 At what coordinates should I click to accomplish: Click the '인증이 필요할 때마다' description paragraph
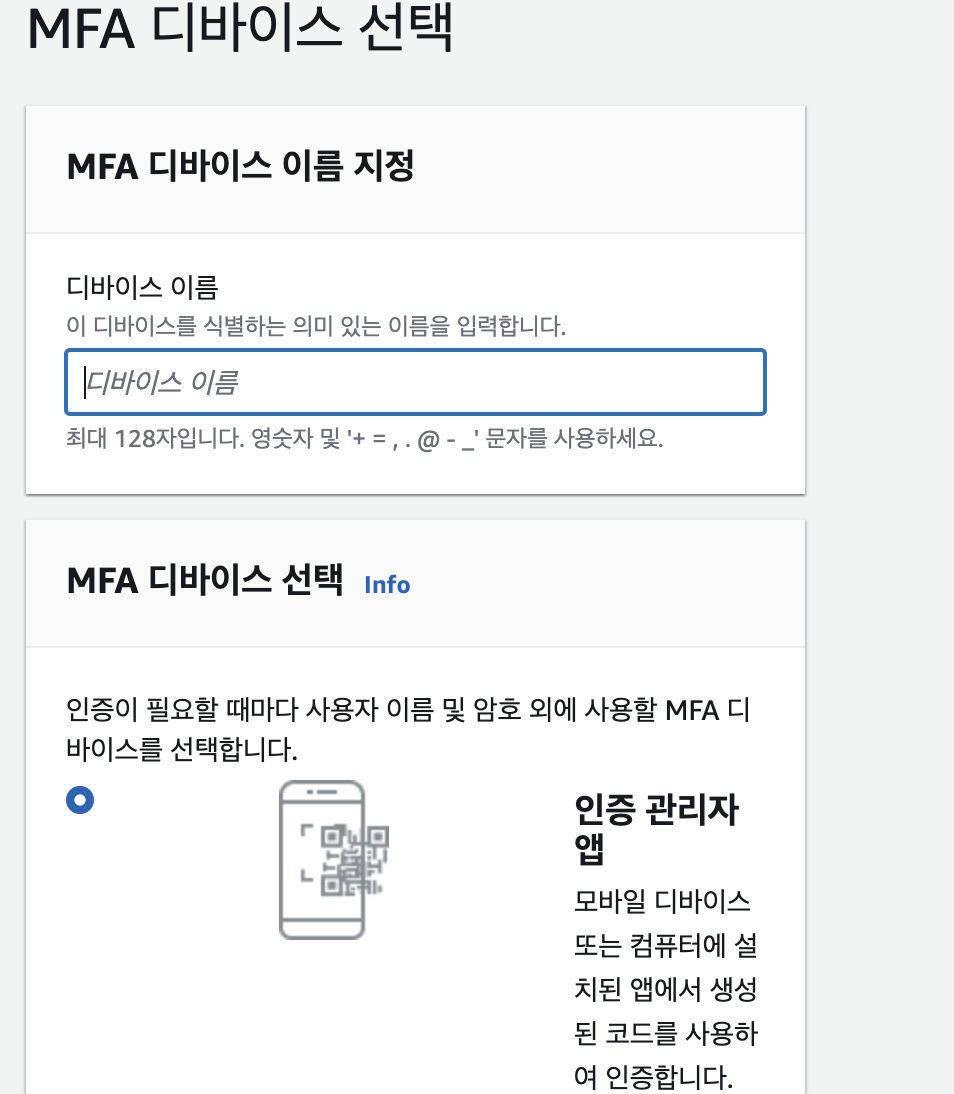pyautogui.click(x=408, y=729)
